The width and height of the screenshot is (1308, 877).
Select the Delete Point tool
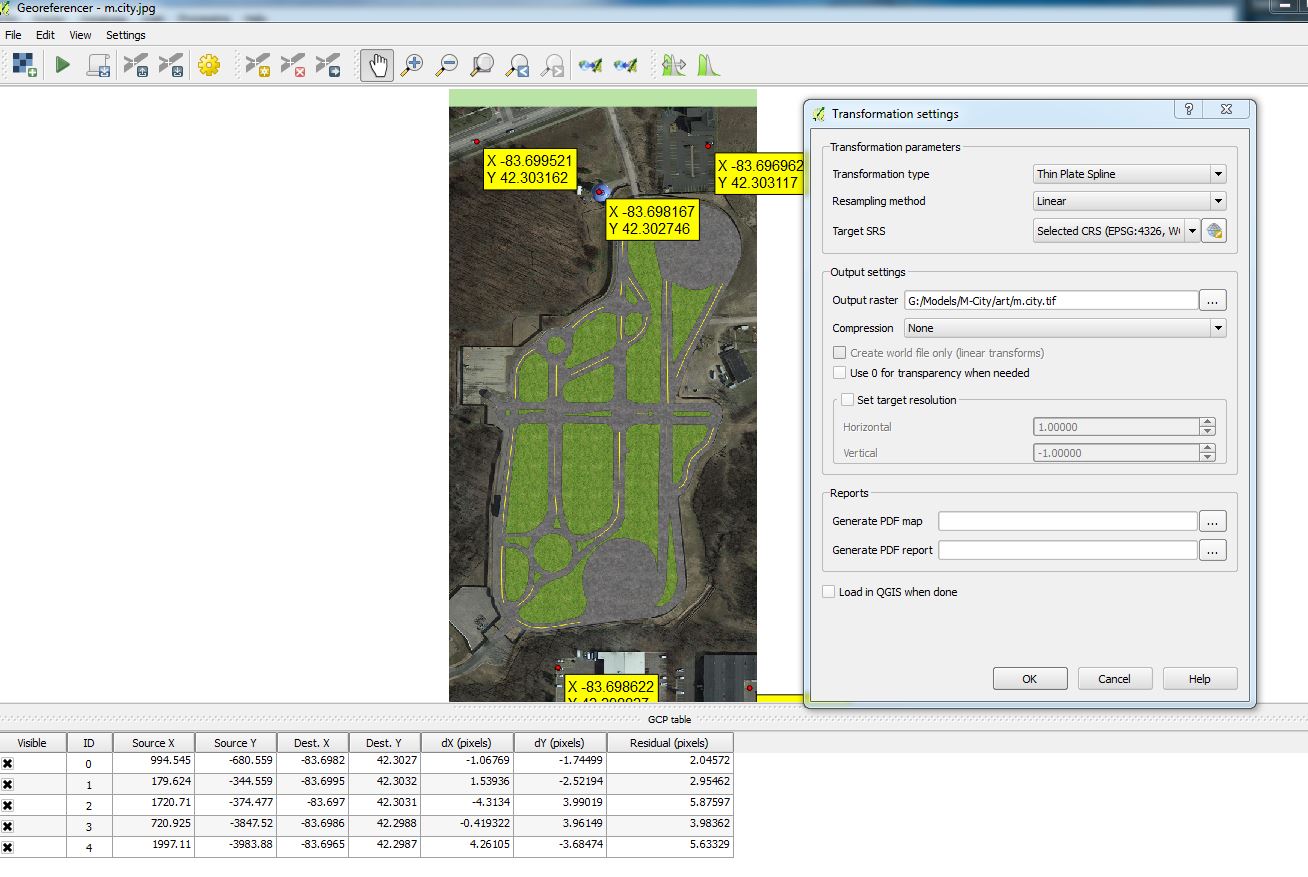(293, 66)
